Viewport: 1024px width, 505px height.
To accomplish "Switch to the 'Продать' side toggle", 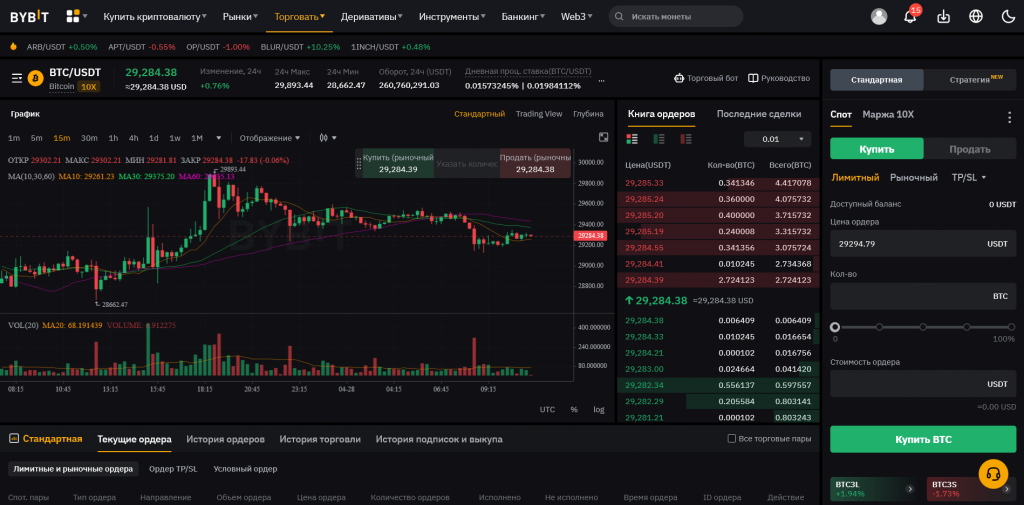I will 969,149.
